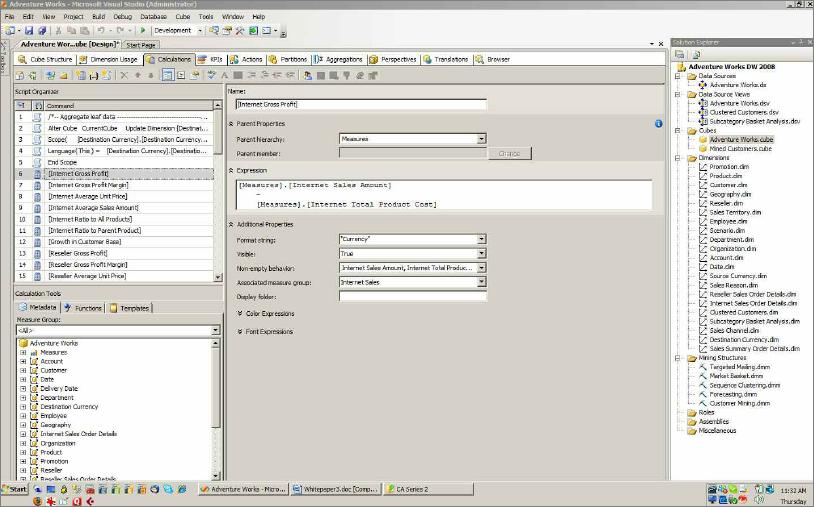The image size is (814, 507).
Task: Switch to the Dimension Usage tab
Action: [108, 60]
